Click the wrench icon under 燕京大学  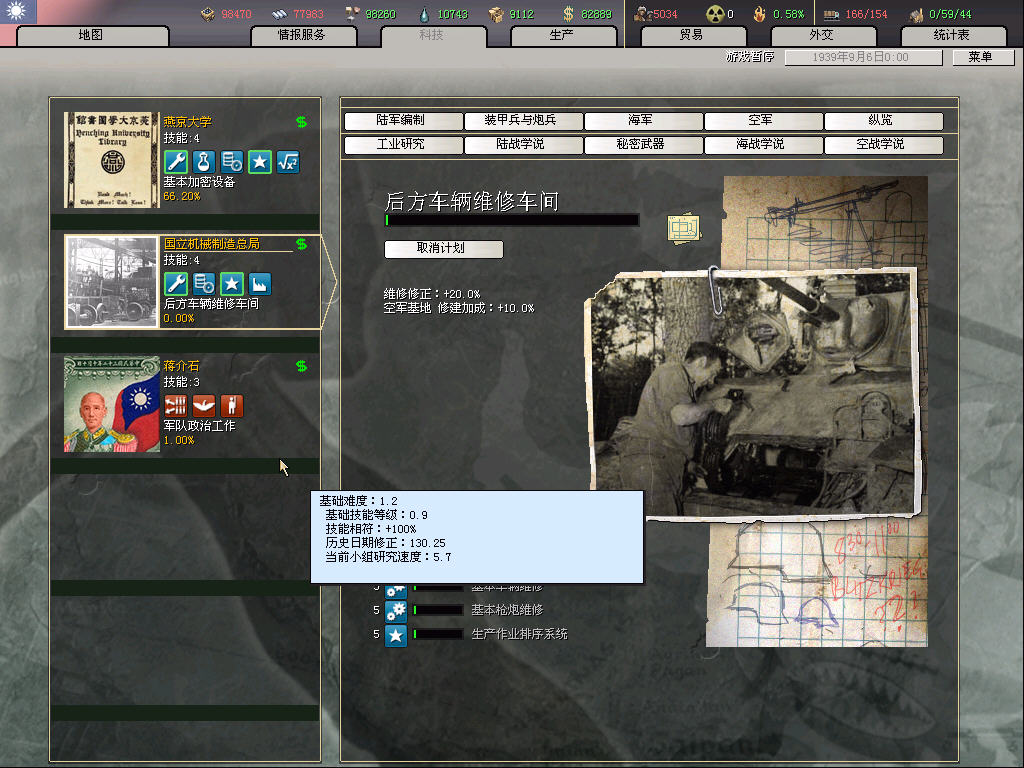(175, 162)
